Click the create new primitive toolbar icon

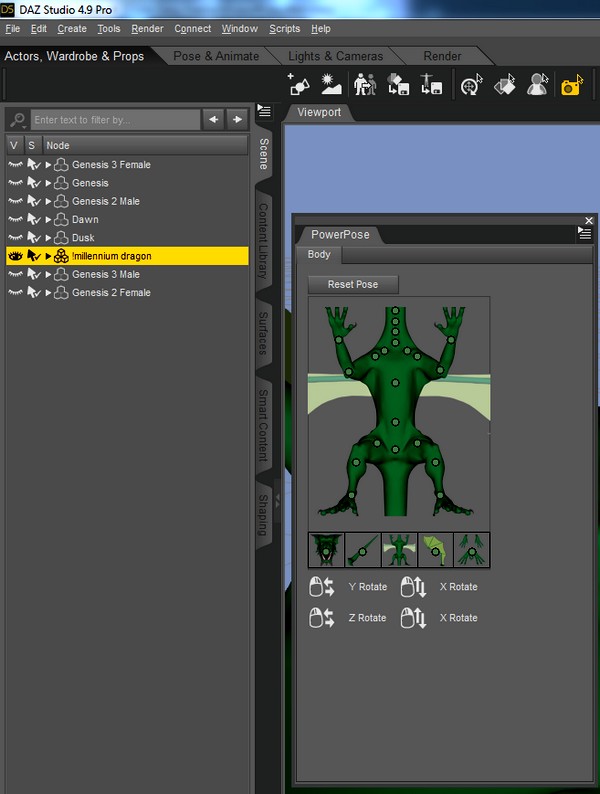[x=298, y=84]
